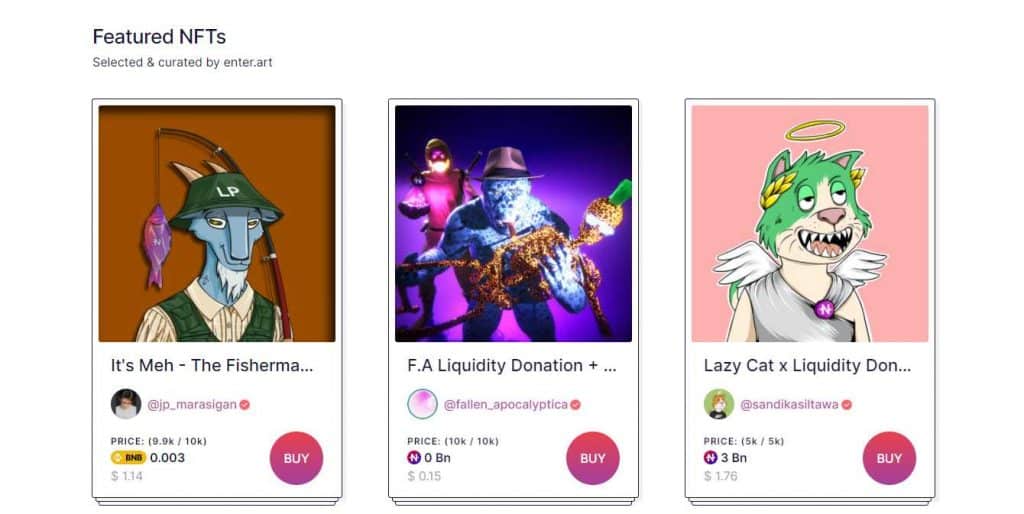Open the It's Meh - The Fisherman title
Screen dimensions: 1024x514
coord(212,366)
